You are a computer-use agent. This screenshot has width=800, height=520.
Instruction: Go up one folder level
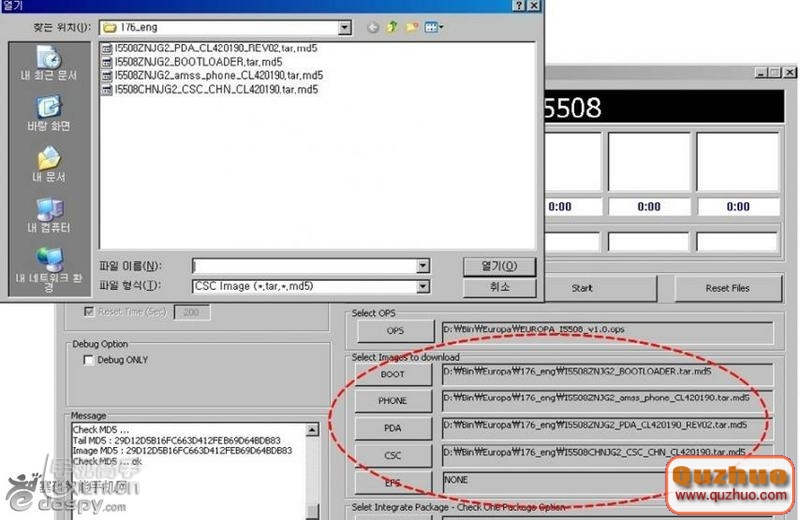[392, 27]
